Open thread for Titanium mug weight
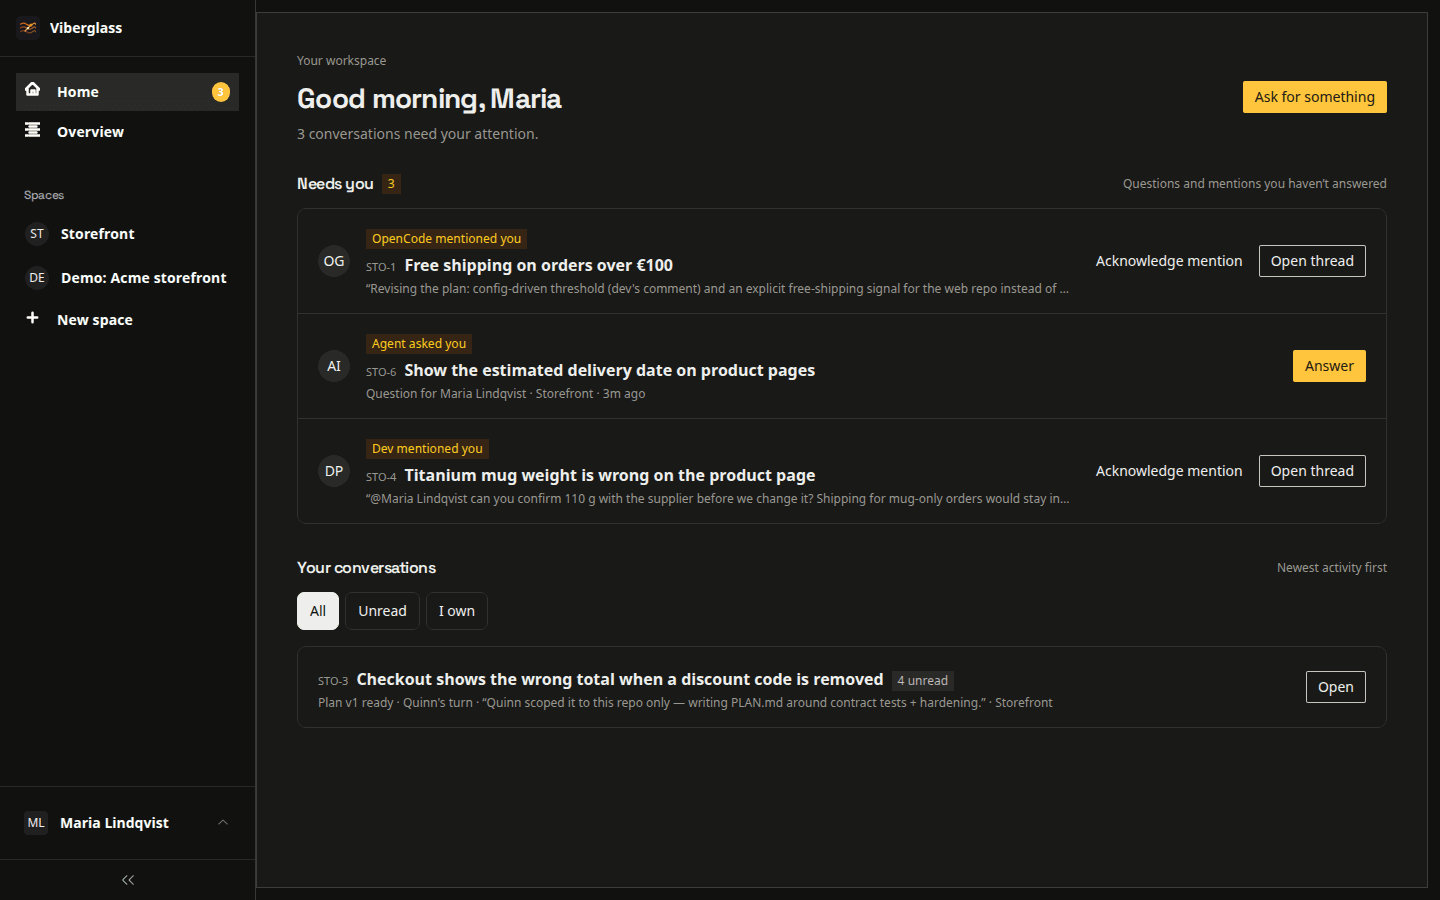This screenshot has height=900, width=1440. pyautogui.click(x=1312, y=471)
